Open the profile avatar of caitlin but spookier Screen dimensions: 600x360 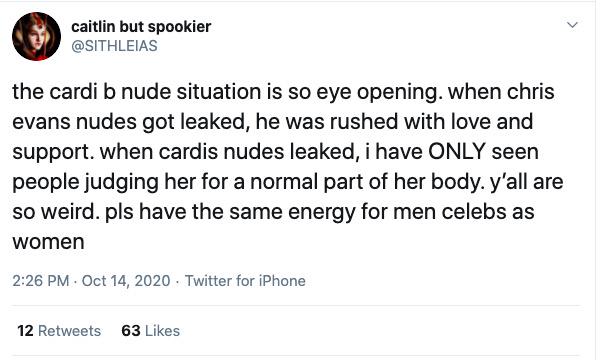click(36, 36)
